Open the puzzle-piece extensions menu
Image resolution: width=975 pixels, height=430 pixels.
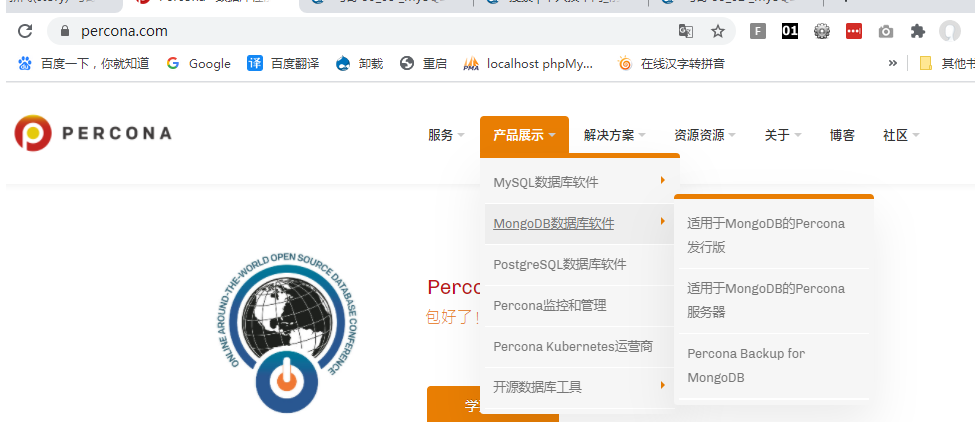click(x=917, y=31)
